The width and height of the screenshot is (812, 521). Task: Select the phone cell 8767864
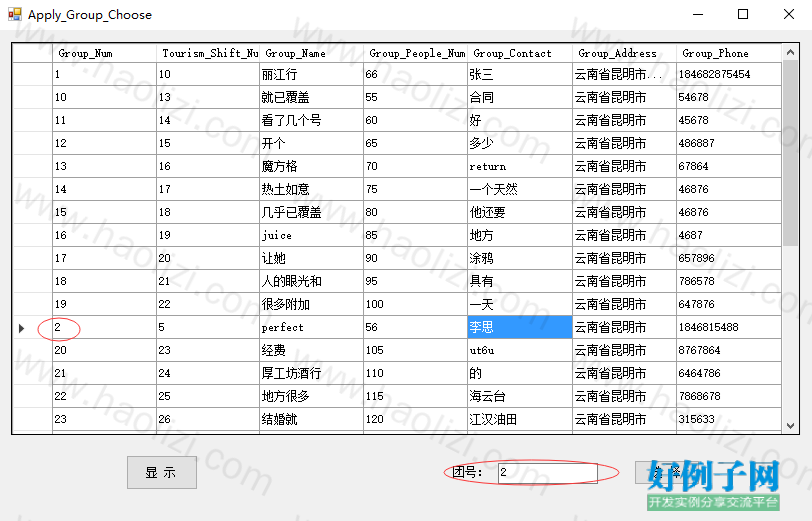(x=729, y=350)
